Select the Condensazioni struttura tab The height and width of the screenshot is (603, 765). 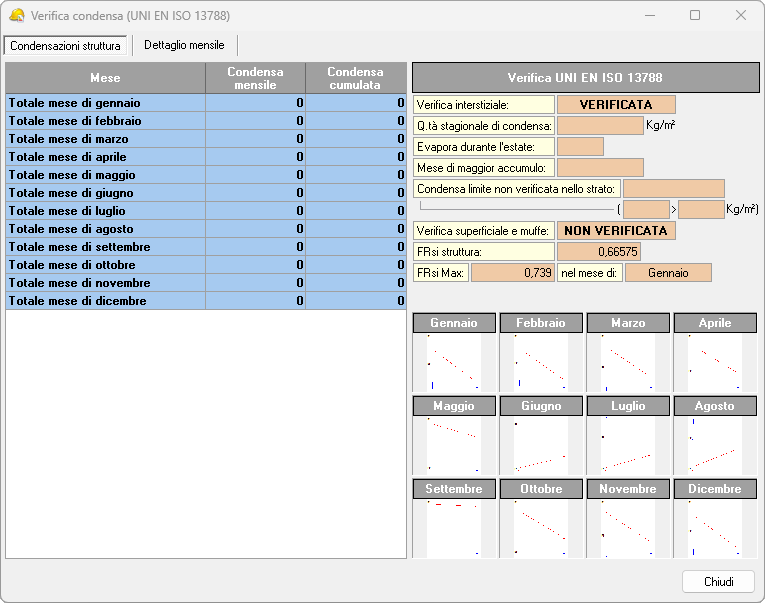tap(65, 46)
